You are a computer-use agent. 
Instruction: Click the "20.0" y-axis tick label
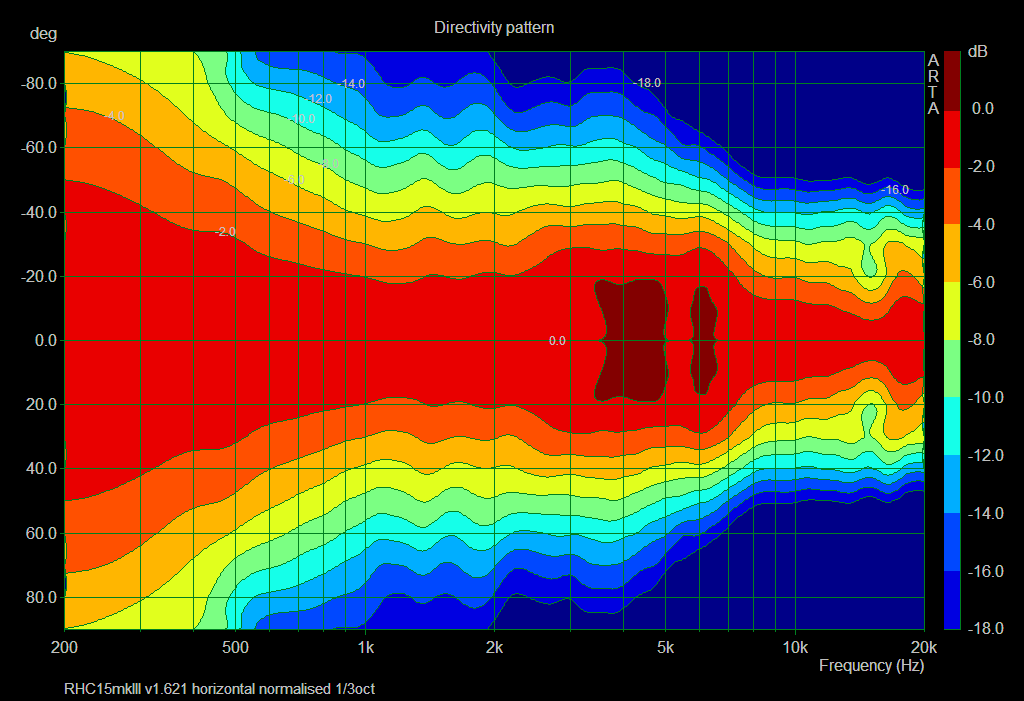coord(42,404)
